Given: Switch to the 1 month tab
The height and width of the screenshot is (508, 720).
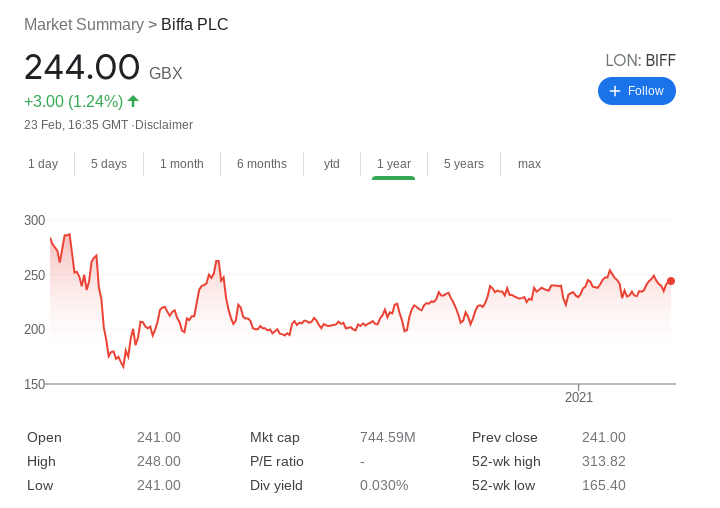Looking at the screenshot, I should pyautogui.click(x=182, y=164).
